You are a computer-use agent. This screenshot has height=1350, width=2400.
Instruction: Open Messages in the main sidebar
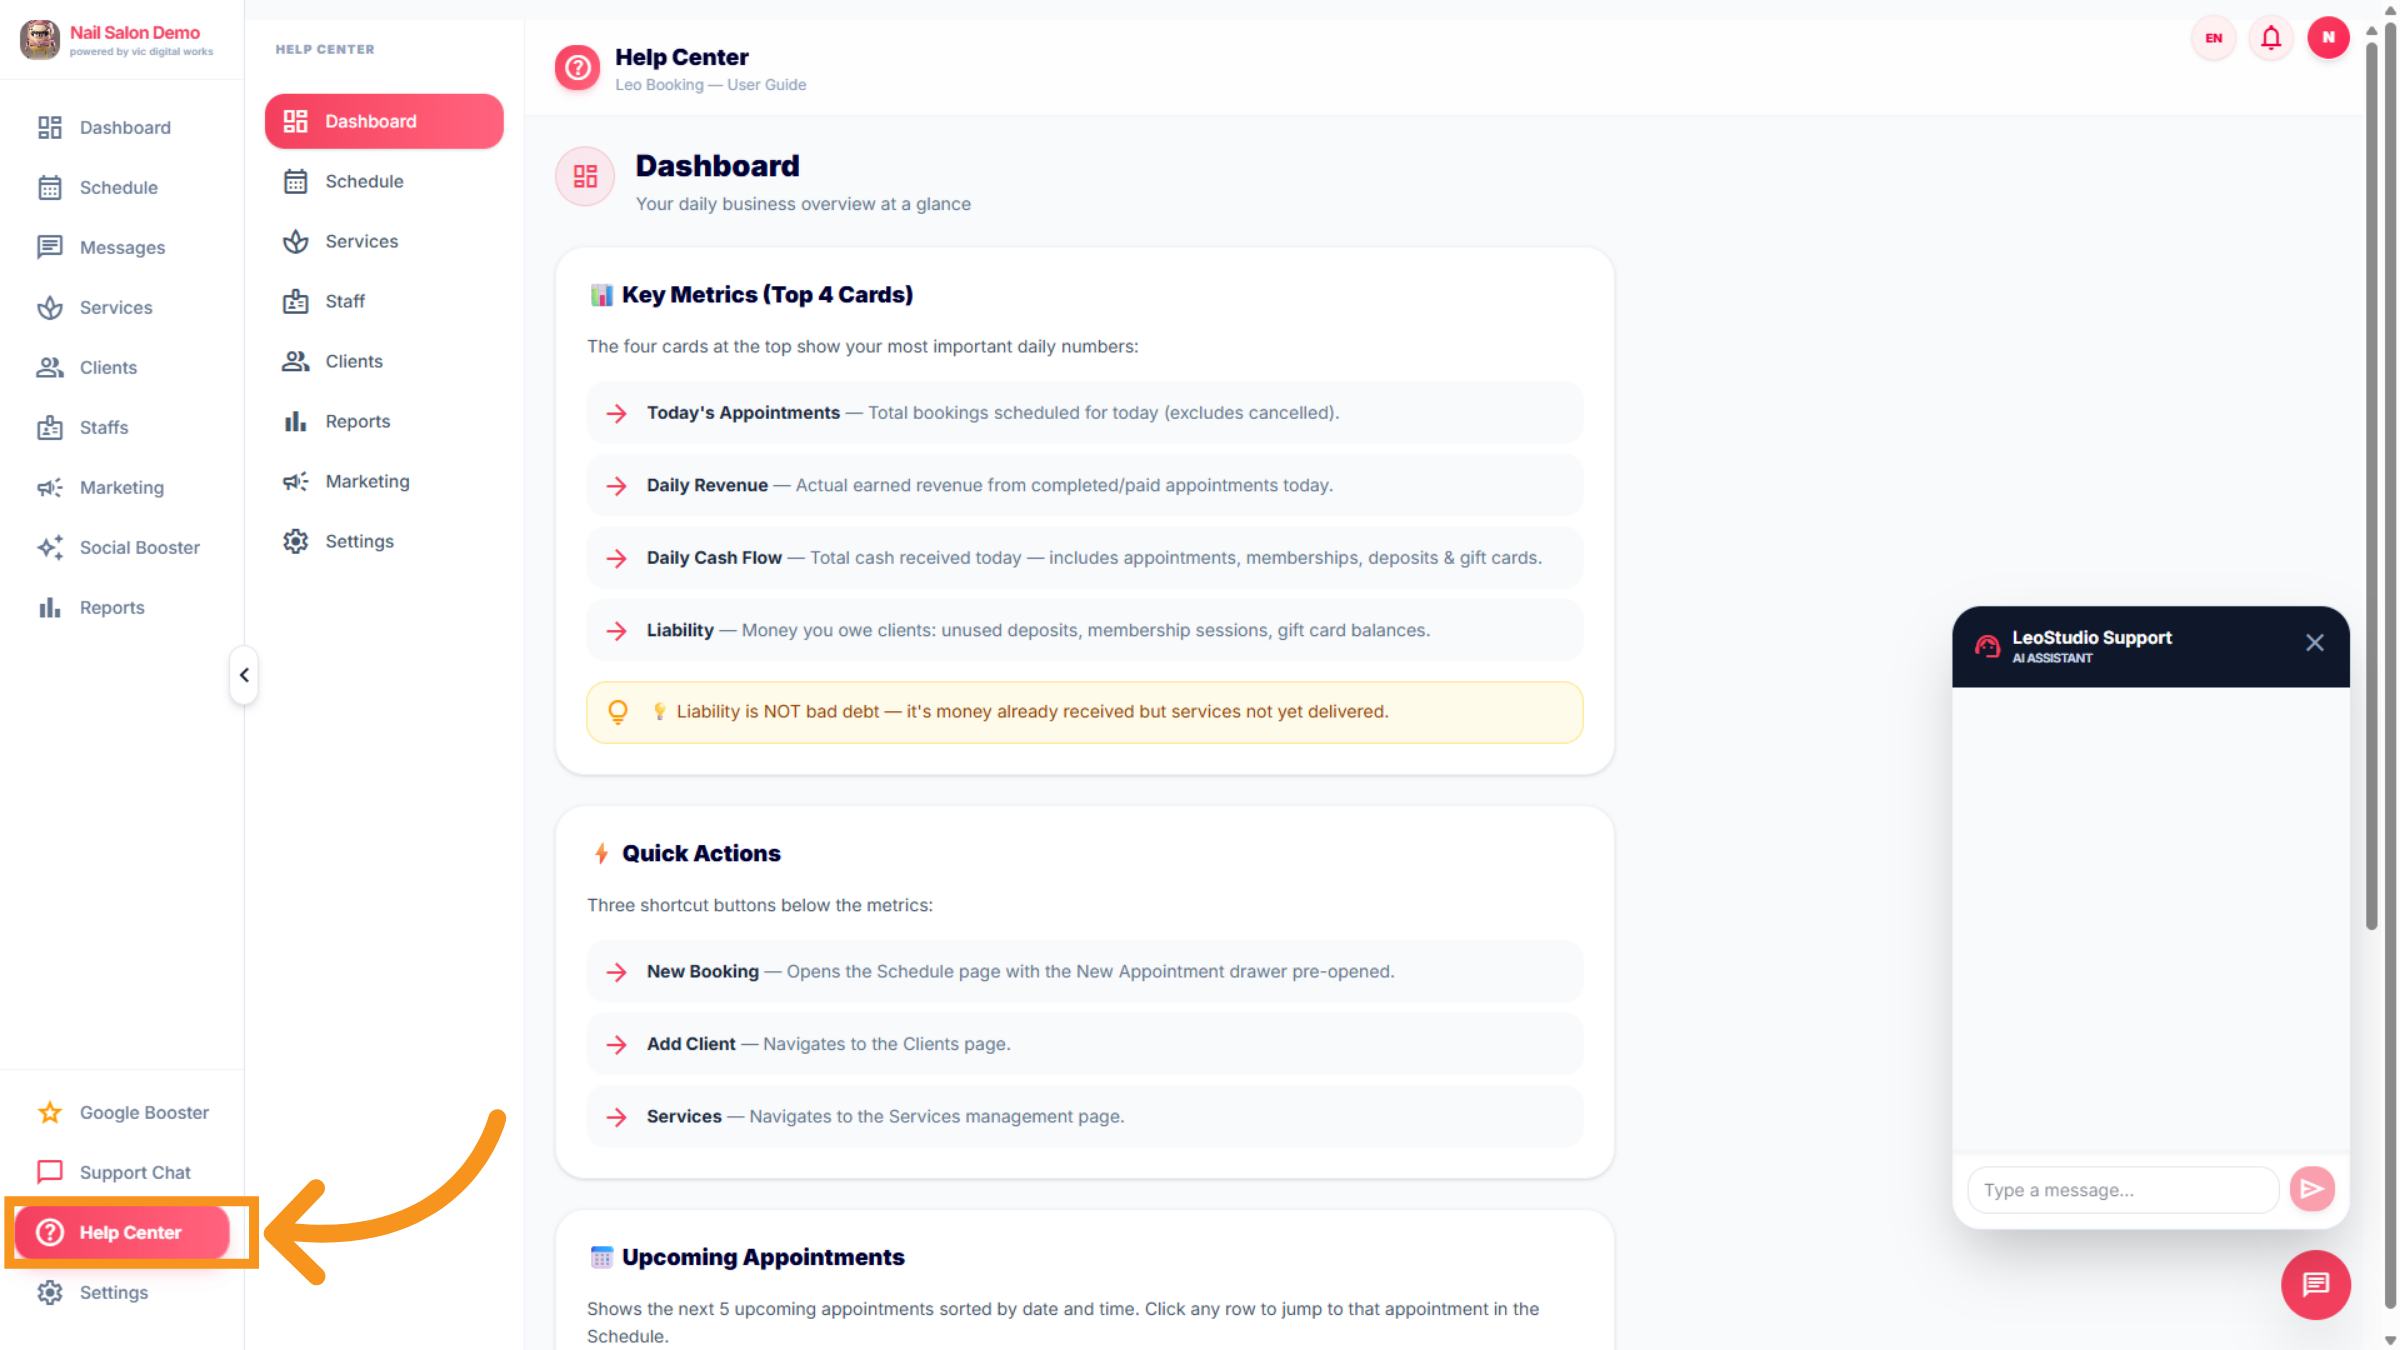[122, 247]
